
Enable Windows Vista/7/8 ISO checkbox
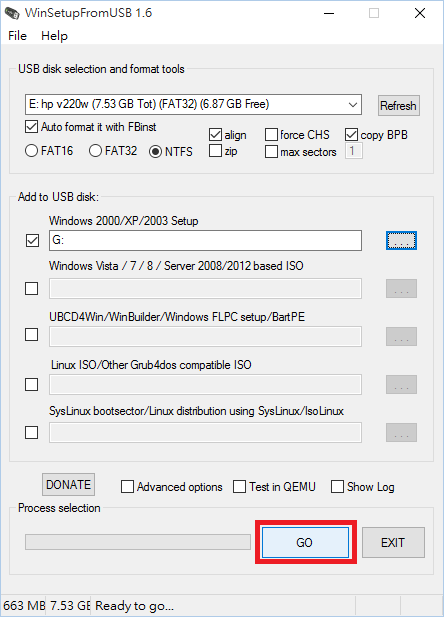pyautogui.click(x=31, y=288)
